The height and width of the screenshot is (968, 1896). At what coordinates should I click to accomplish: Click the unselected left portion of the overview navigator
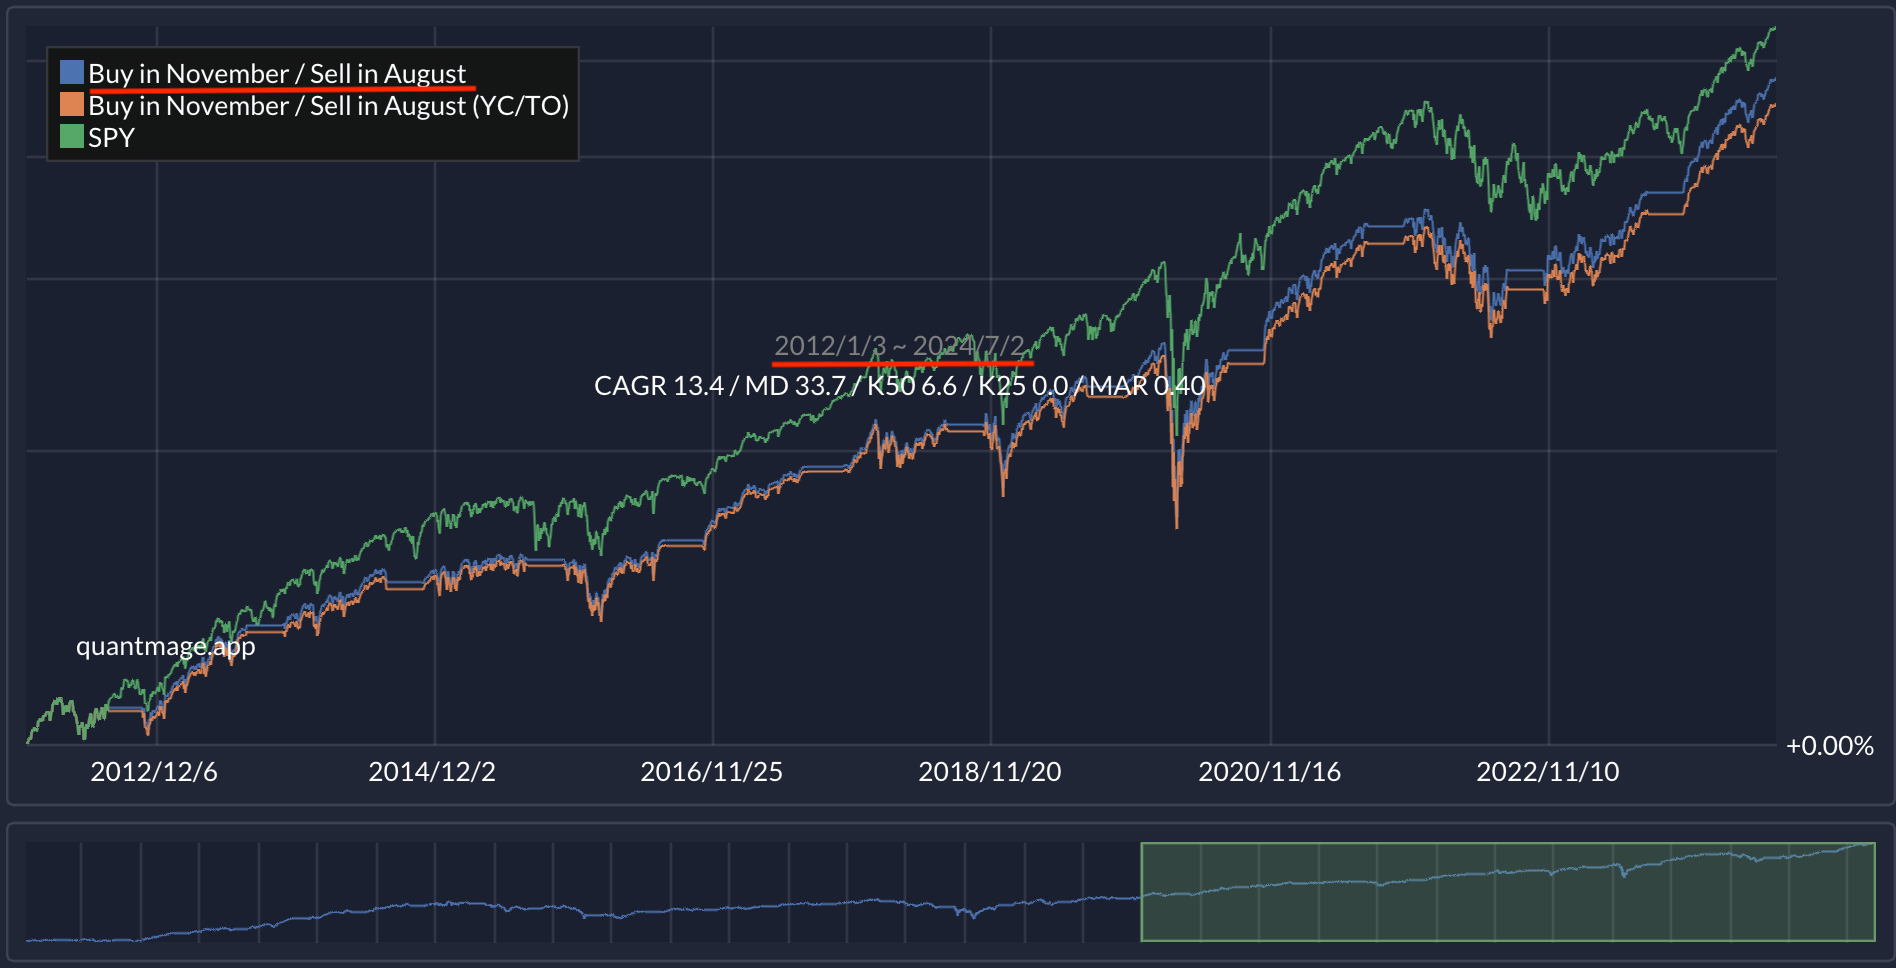[x=583, y=892]
